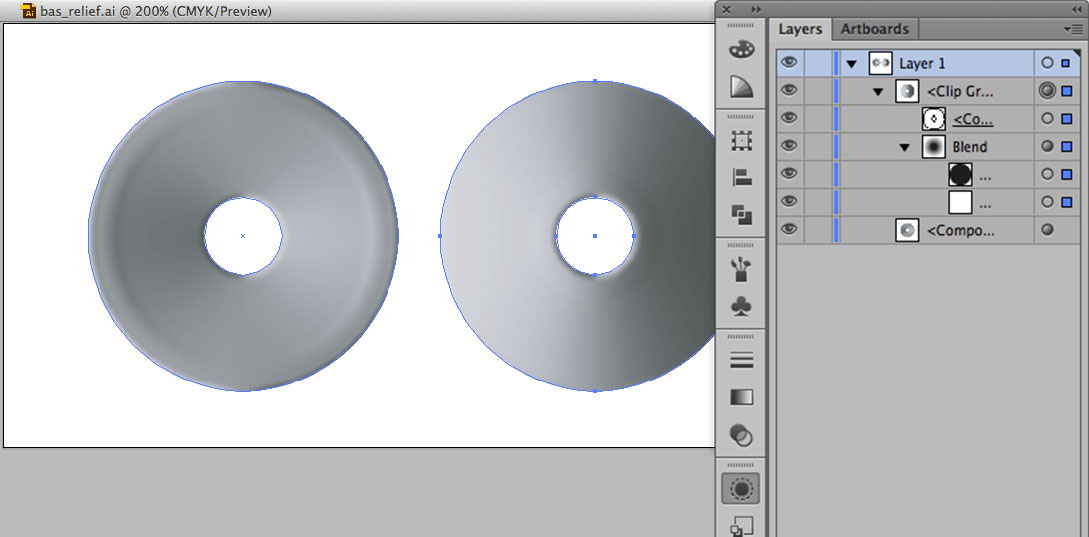Click the selection square for the Blend row

1066,147
